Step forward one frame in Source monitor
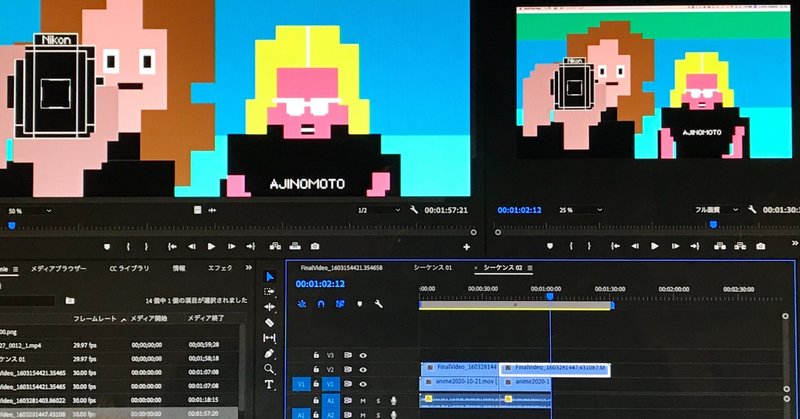Image resolution: width=800 pixels, height=419 pixels. click(231, 247)
